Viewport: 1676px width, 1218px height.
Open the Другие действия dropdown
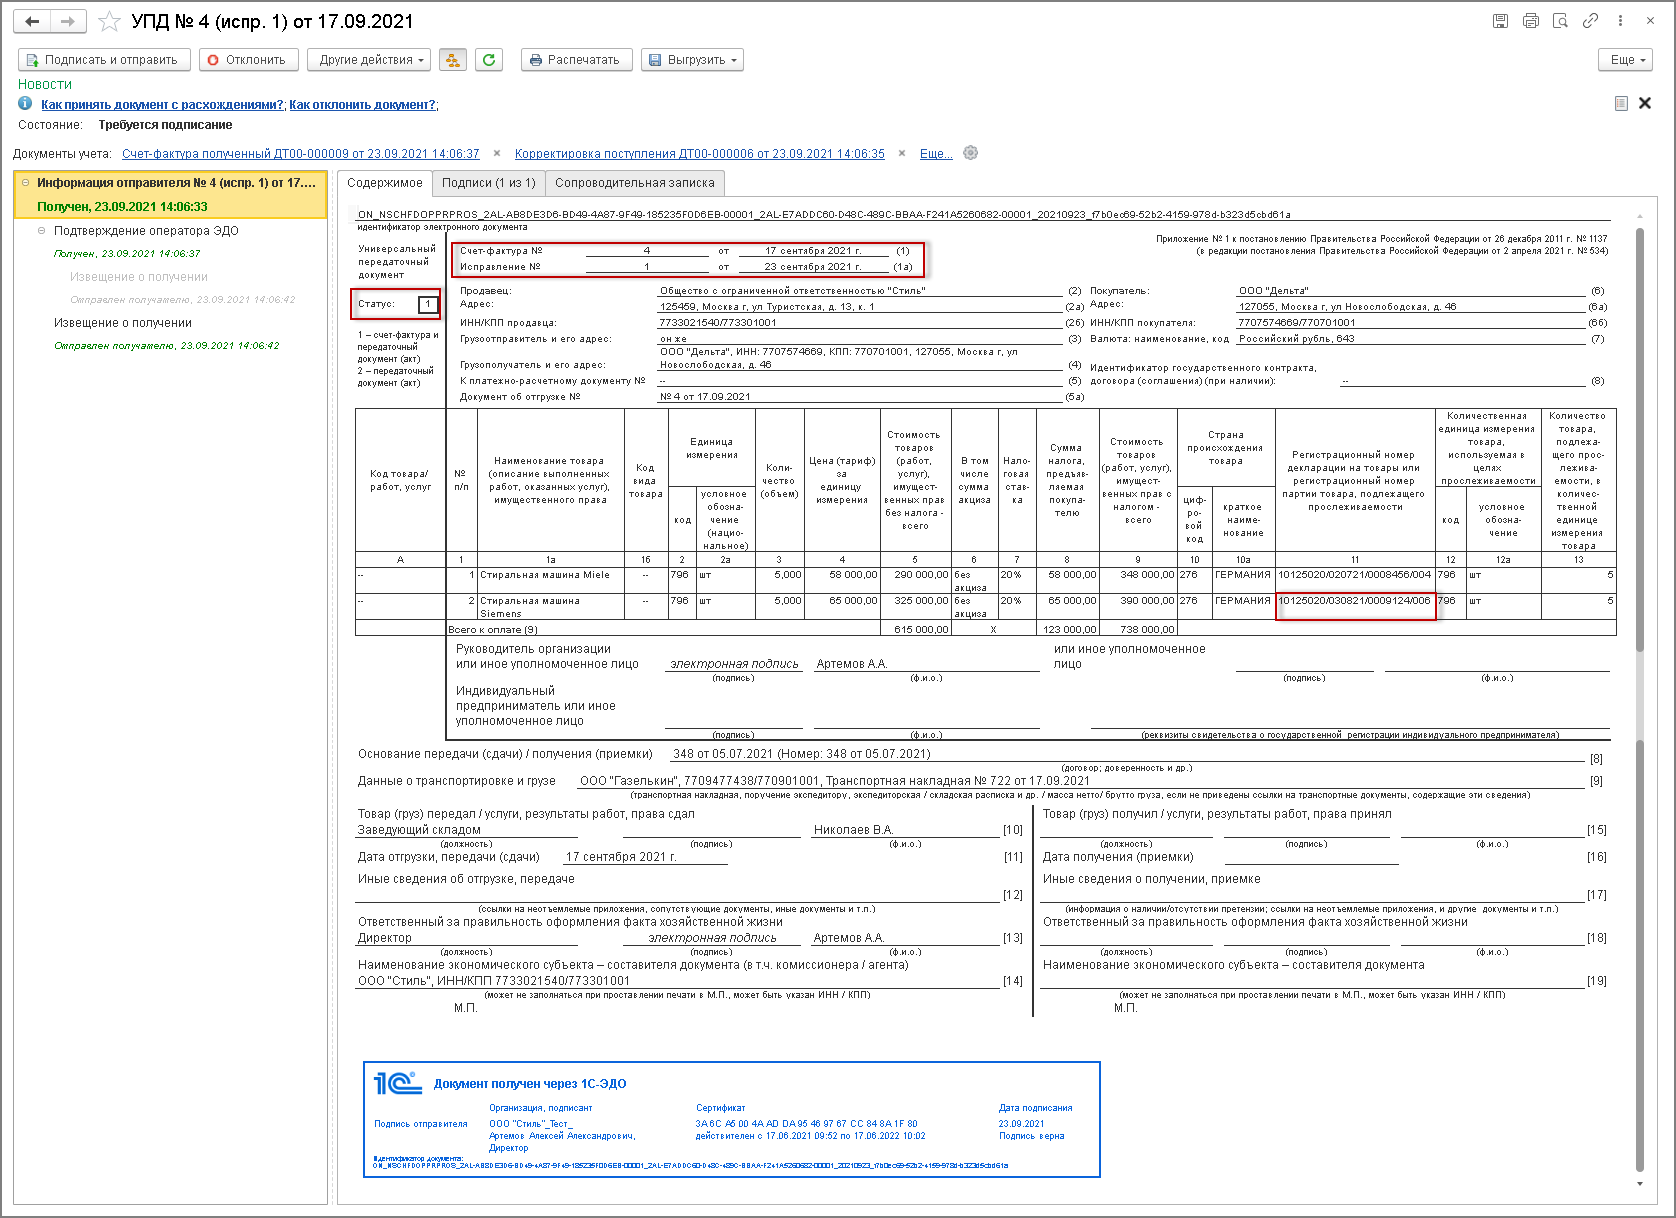[369, 60]
